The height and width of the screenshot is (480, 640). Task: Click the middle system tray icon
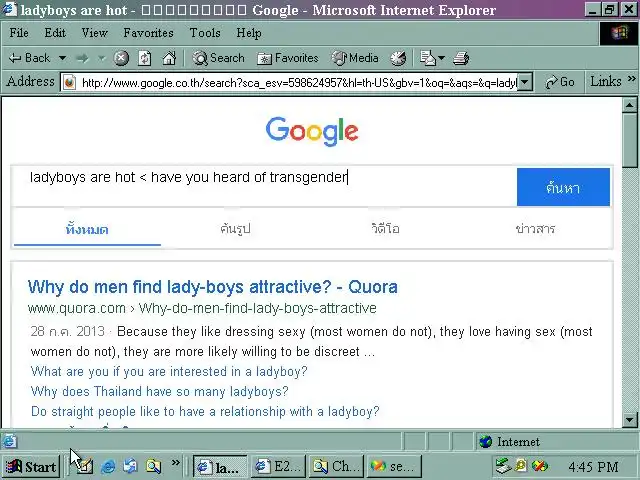click(521, 466)
